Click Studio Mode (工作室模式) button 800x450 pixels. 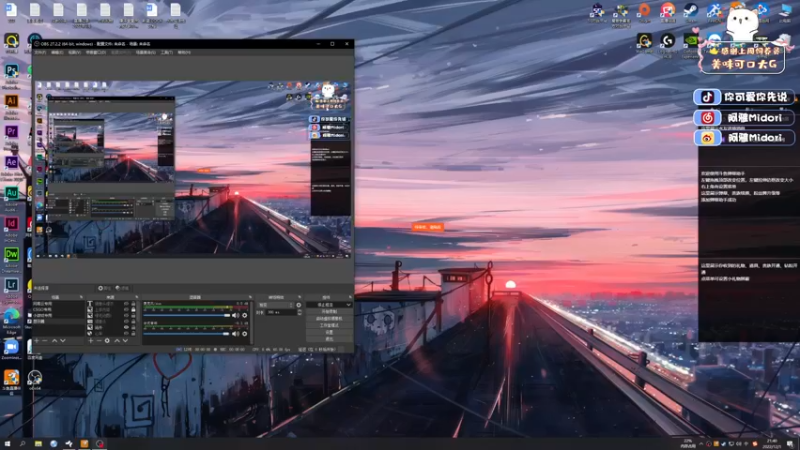point(330,325)
